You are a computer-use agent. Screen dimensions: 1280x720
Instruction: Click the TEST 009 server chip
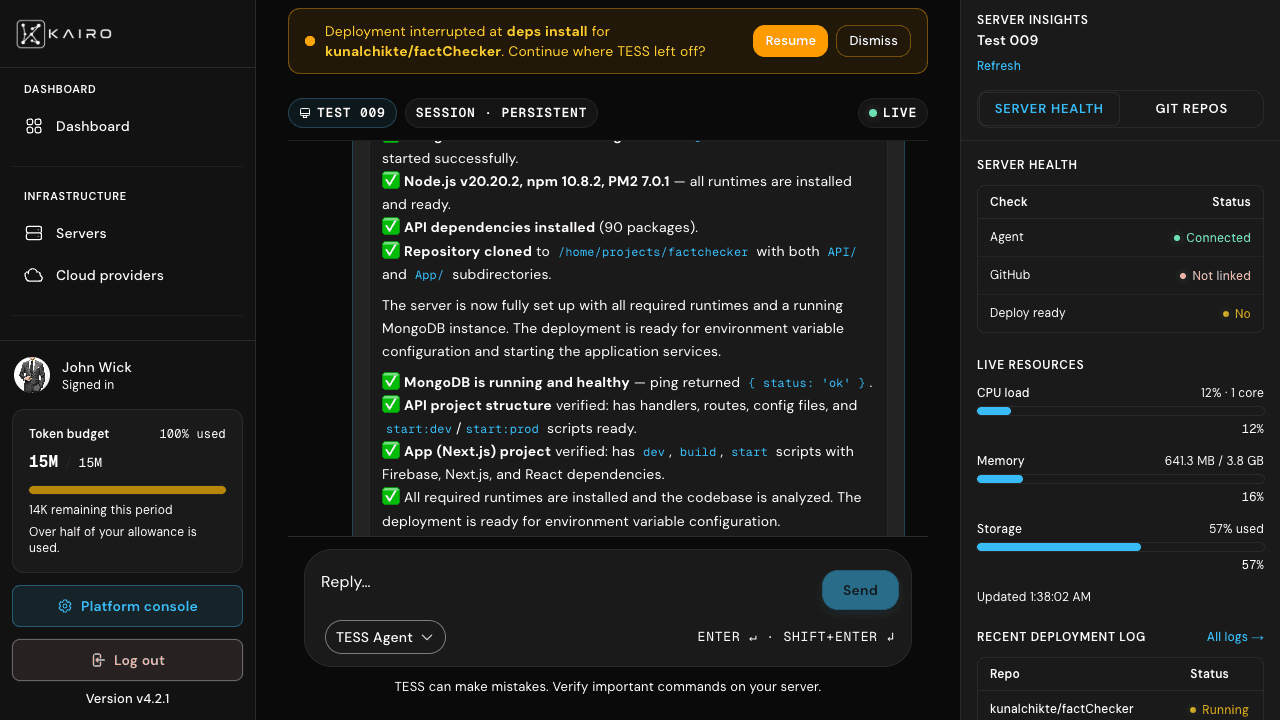point(342,113)
